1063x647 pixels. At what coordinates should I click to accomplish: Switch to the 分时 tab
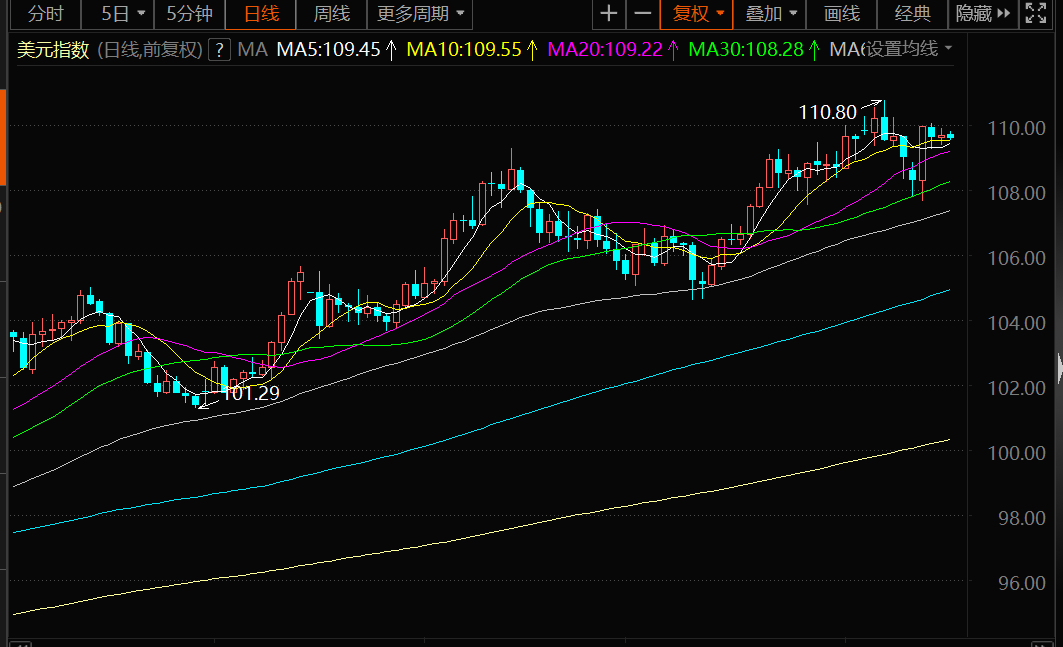point(45,14)
